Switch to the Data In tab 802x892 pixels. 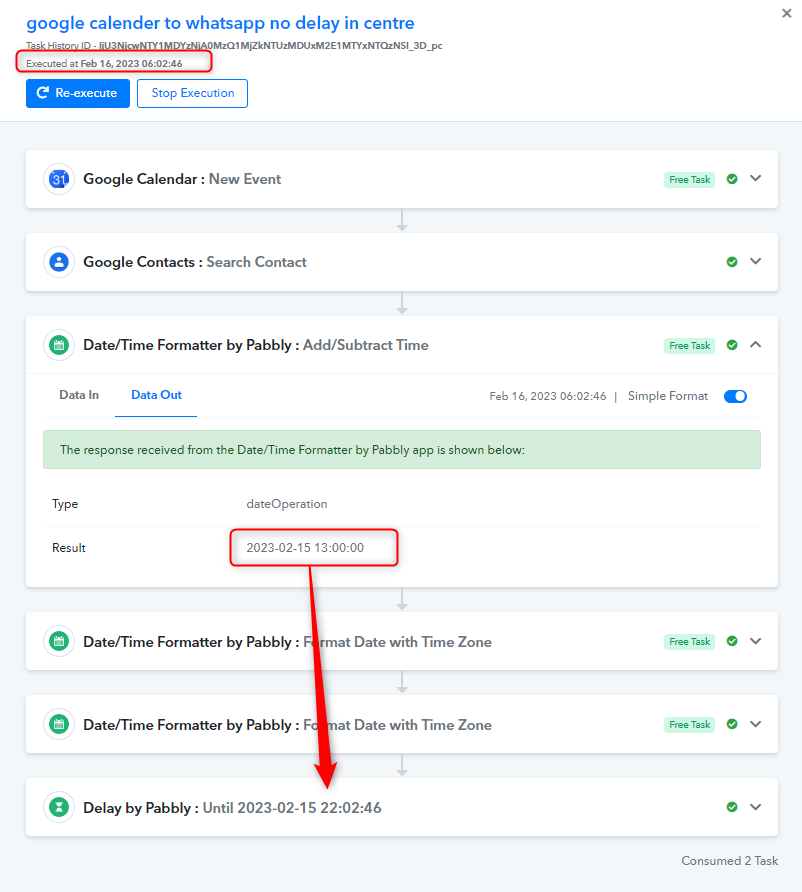79,395
